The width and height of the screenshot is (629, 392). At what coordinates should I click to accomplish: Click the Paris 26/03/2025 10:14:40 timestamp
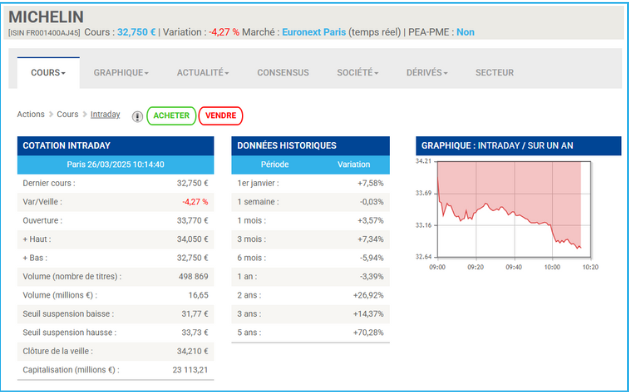pos(116,165)
